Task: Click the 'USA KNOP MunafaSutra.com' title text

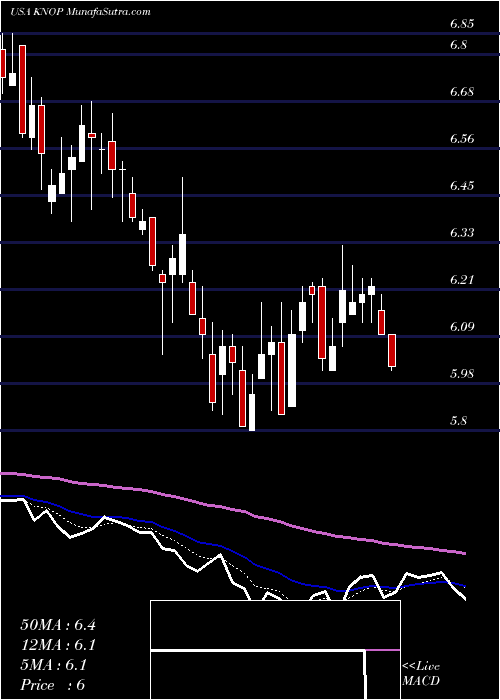Action: point(80,12)
